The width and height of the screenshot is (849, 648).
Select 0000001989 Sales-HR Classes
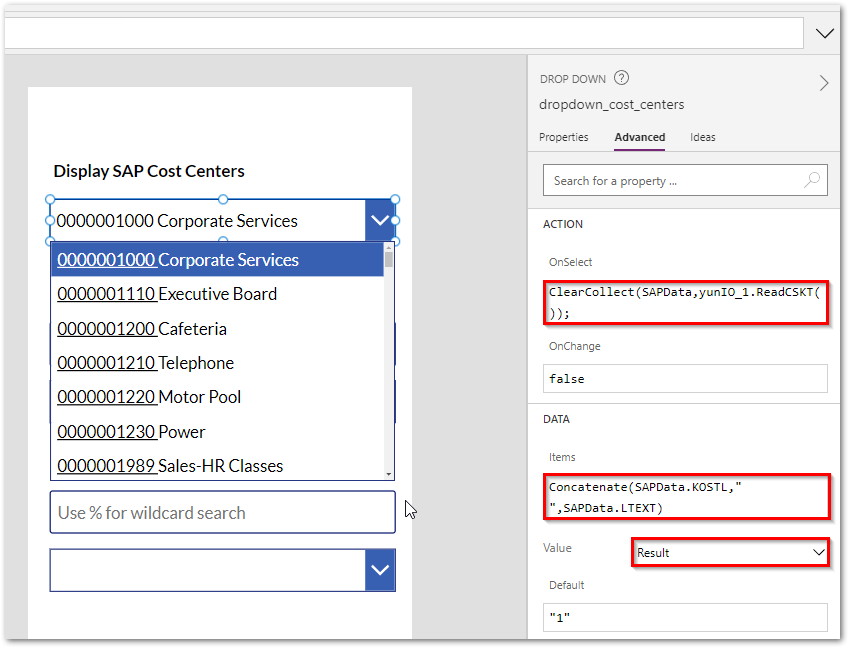click(217, 466)
